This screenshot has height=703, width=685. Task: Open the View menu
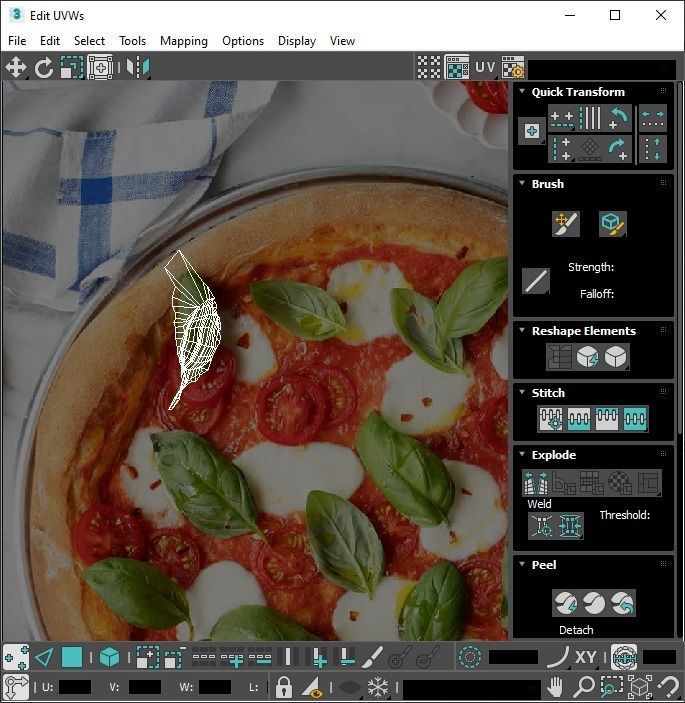pos(342,41)
